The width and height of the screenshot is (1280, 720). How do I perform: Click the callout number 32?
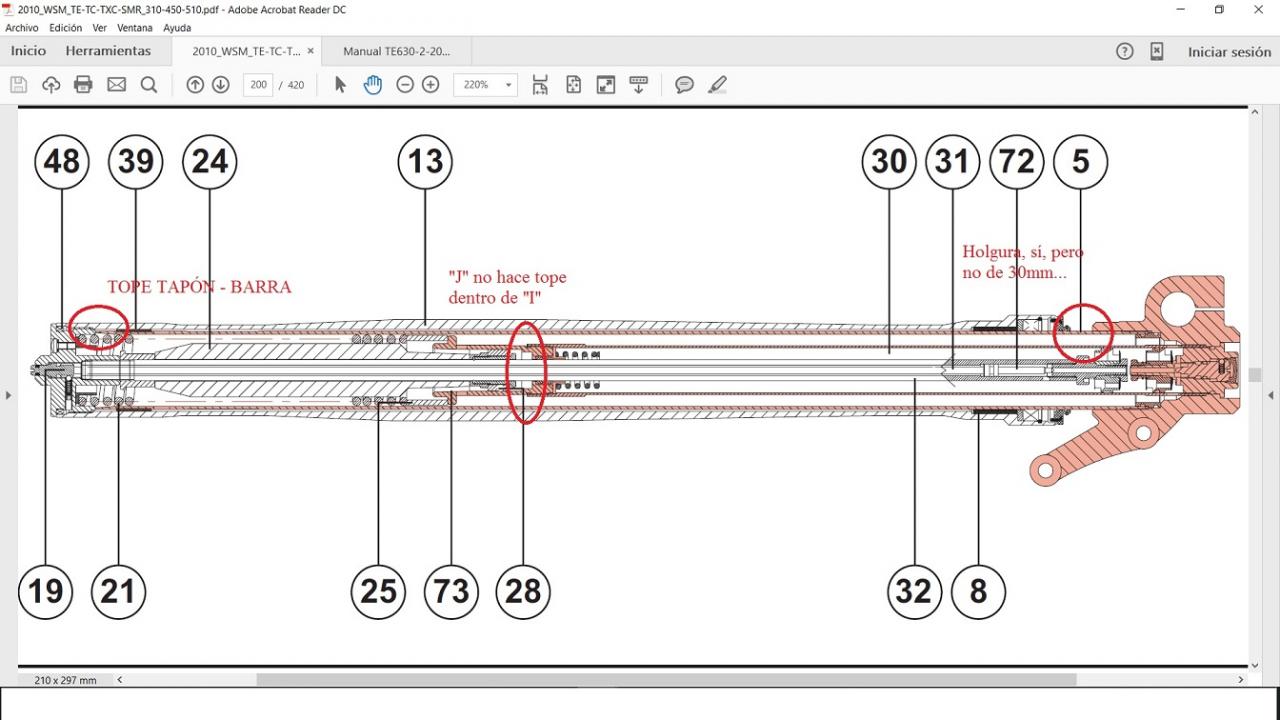pyautogui.click(x=914, y=591)
